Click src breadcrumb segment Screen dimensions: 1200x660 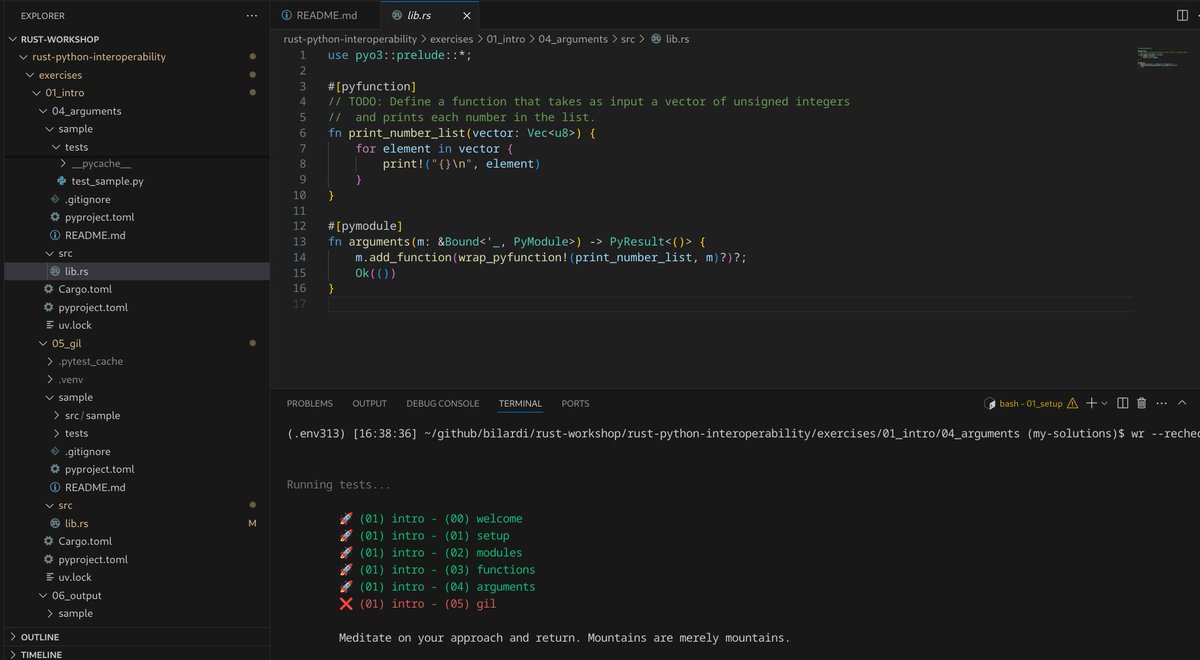[628, 39]
